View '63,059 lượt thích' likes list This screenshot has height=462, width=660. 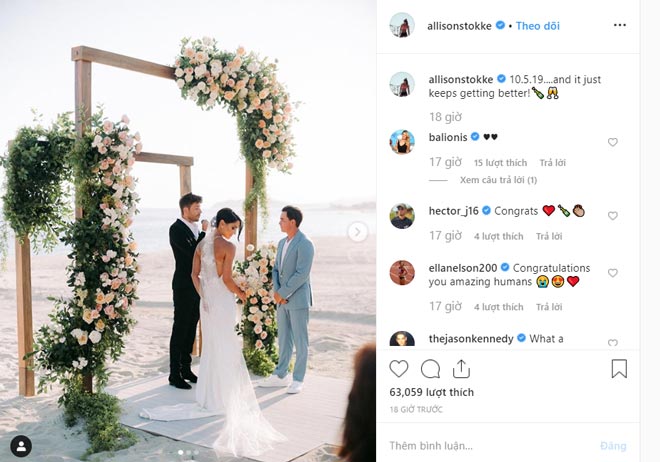(x=431, y=392)
